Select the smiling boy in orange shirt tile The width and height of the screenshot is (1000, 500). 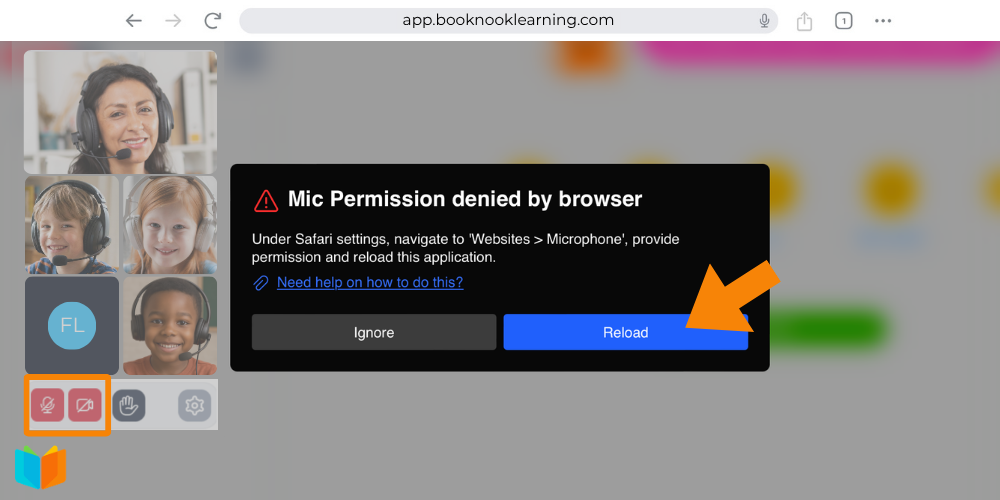click(x=170, y=325)
